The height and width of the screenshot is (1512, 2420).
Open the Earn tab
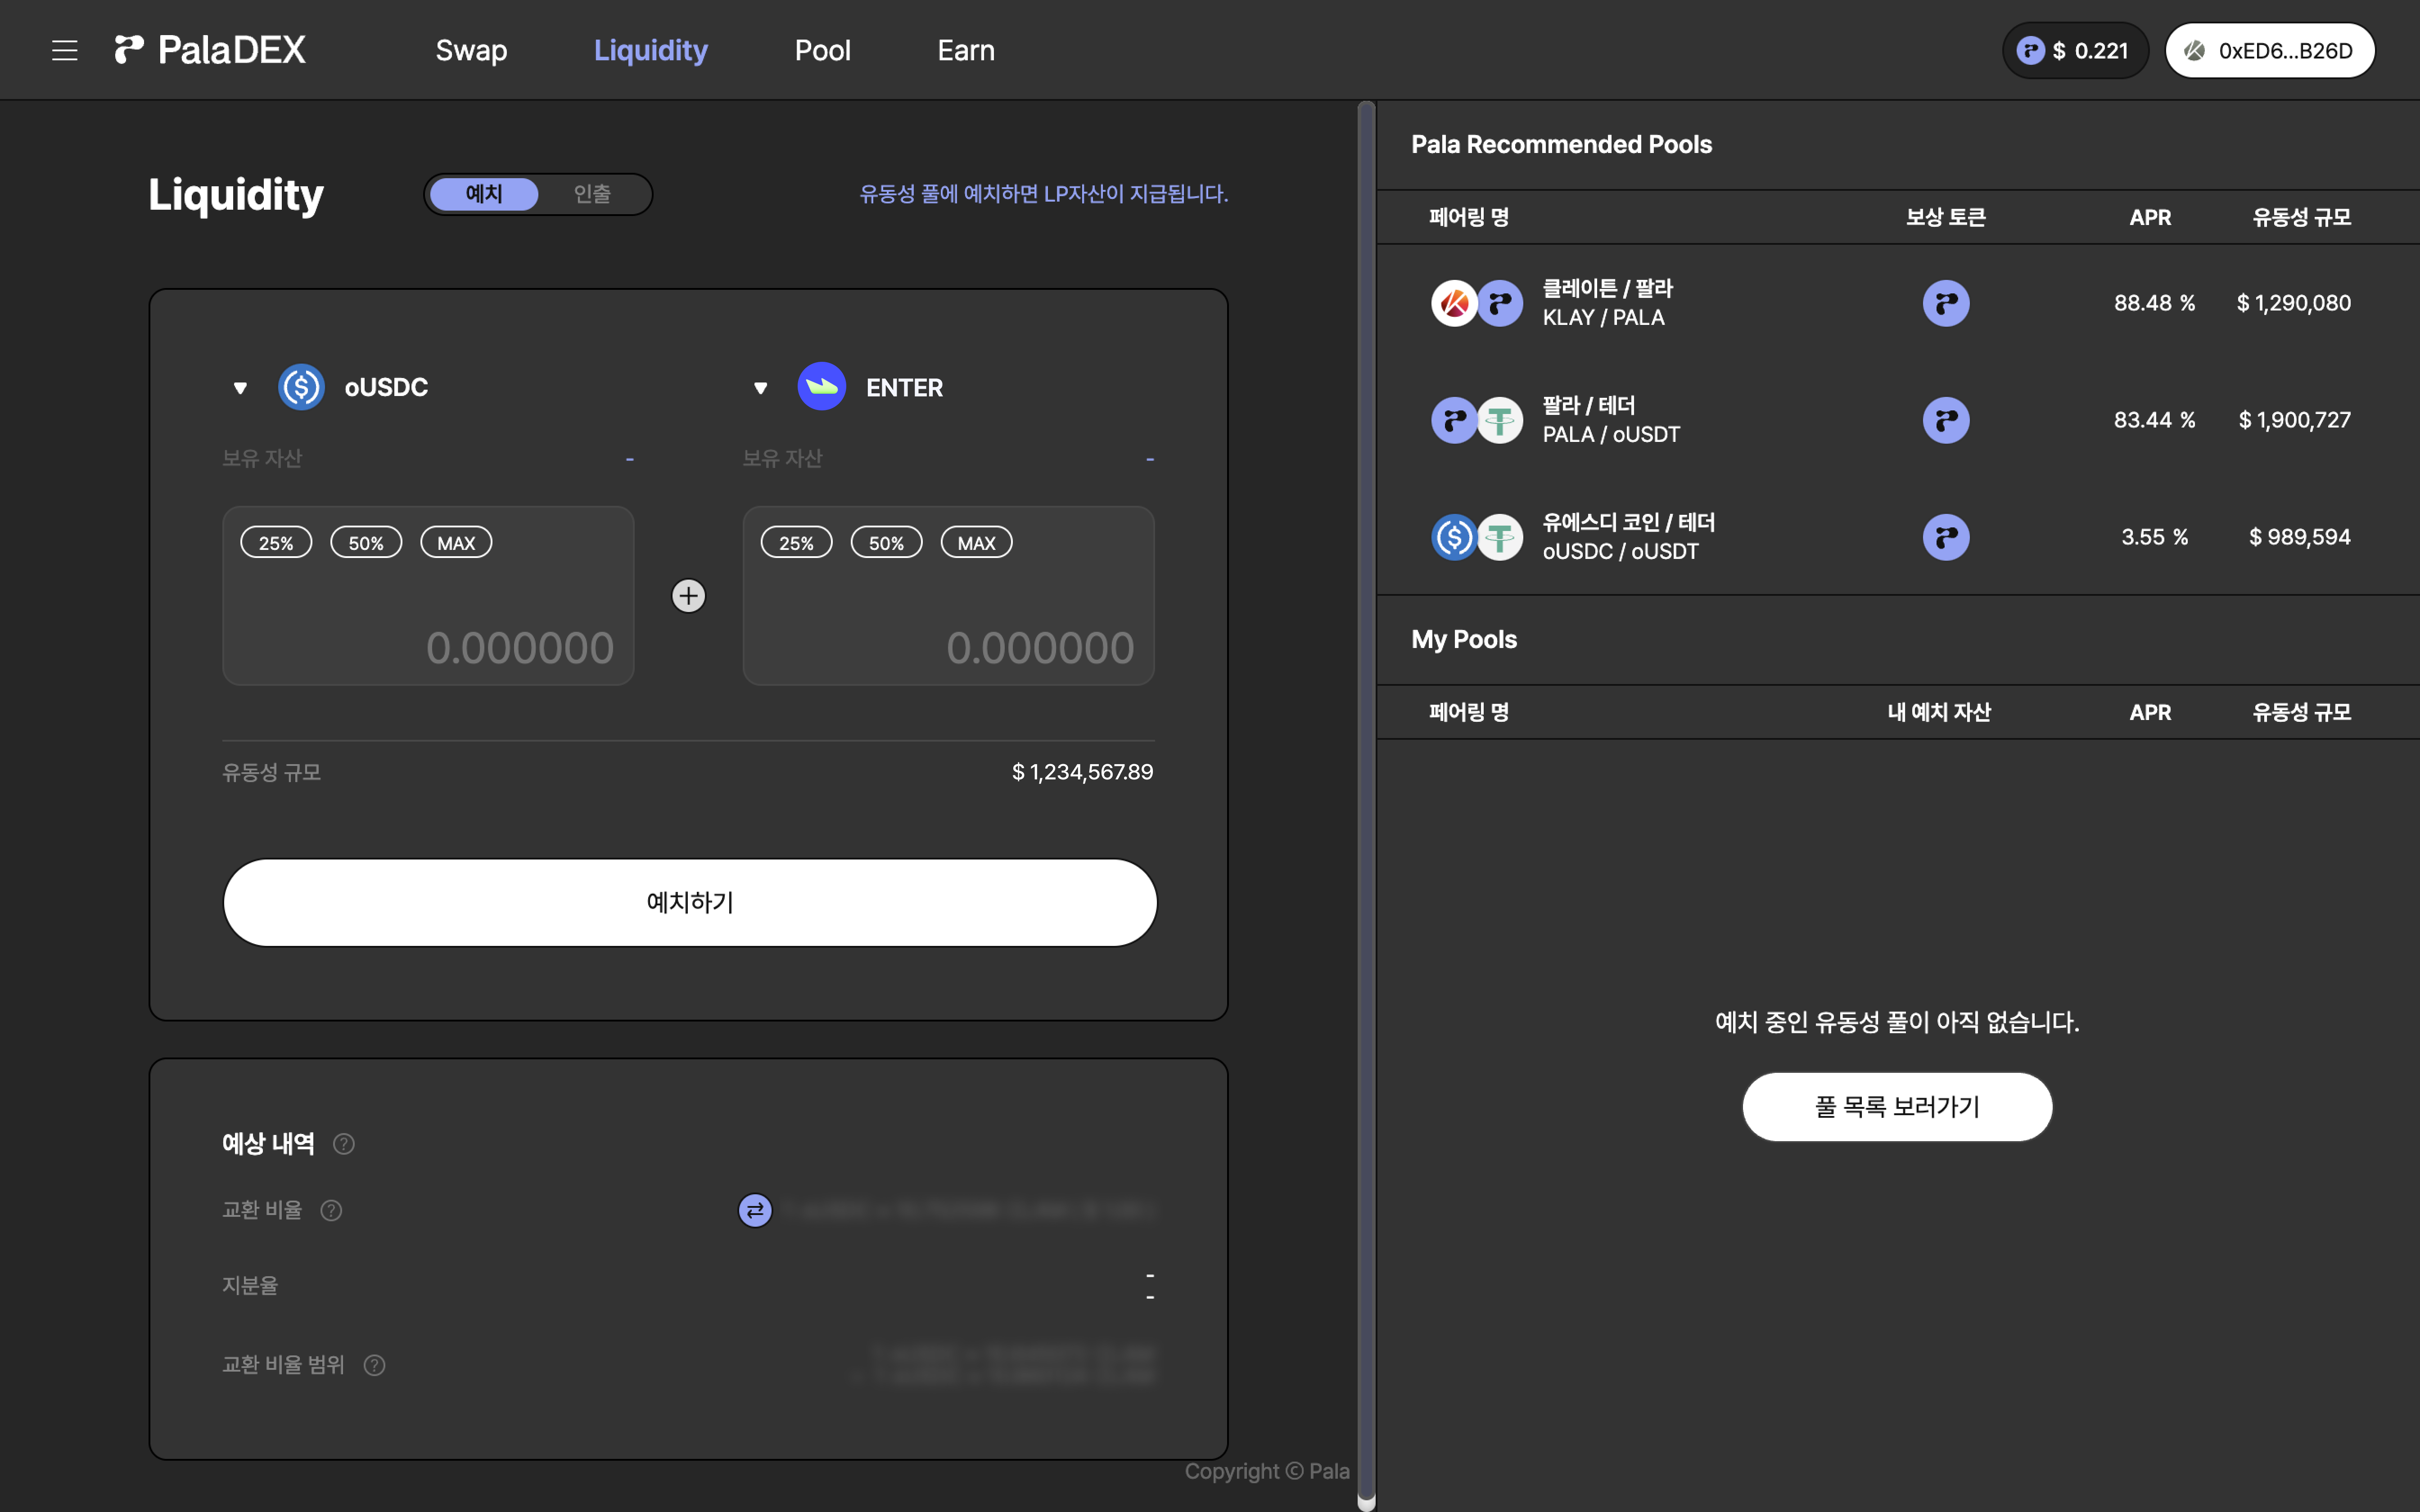coord(966,50)
